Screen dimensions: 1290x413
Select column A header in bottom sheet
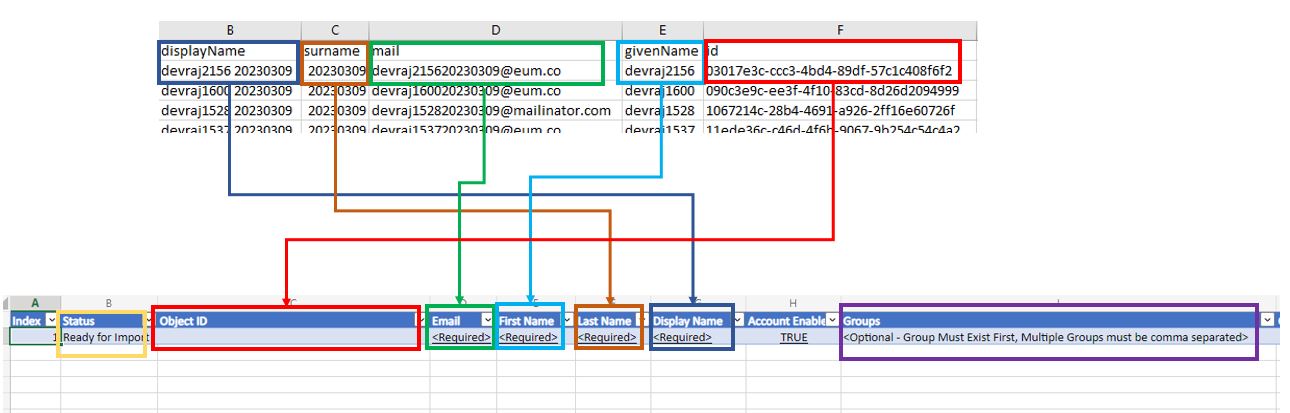click(x=35, y=303)
